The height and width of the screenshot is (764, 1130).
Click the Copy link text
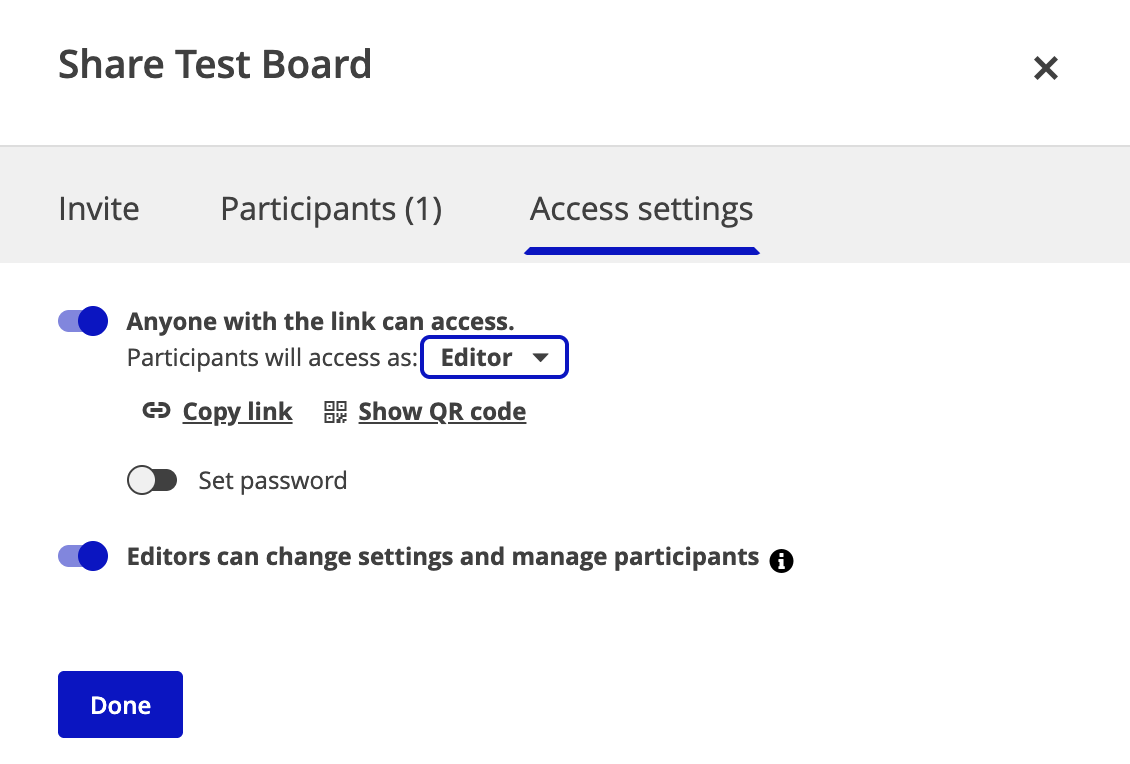point(237,412)
